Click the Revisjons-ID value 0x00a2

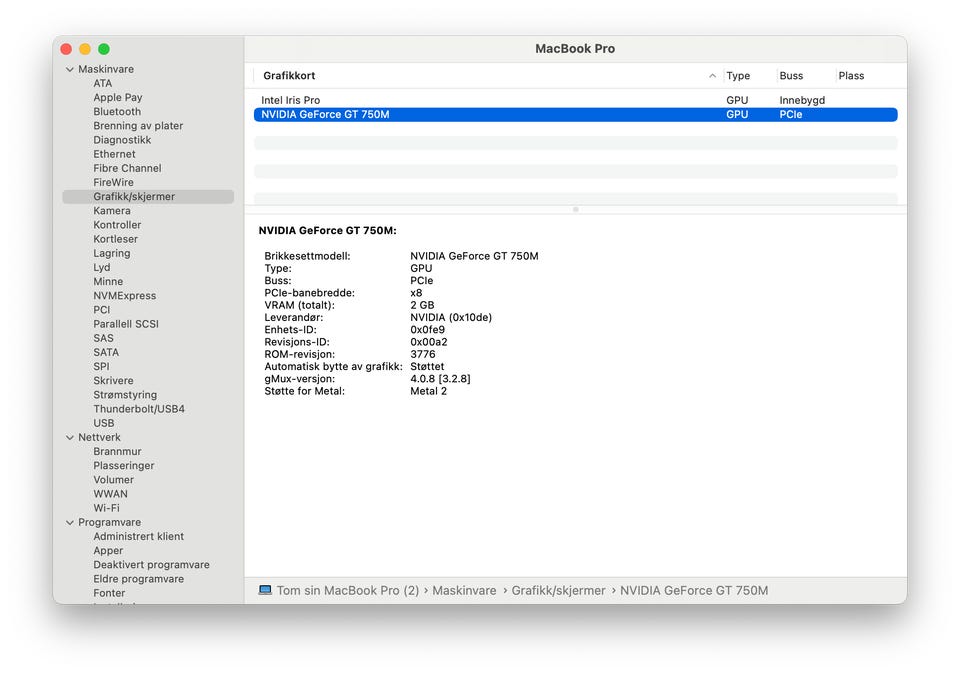click(429, 342)
